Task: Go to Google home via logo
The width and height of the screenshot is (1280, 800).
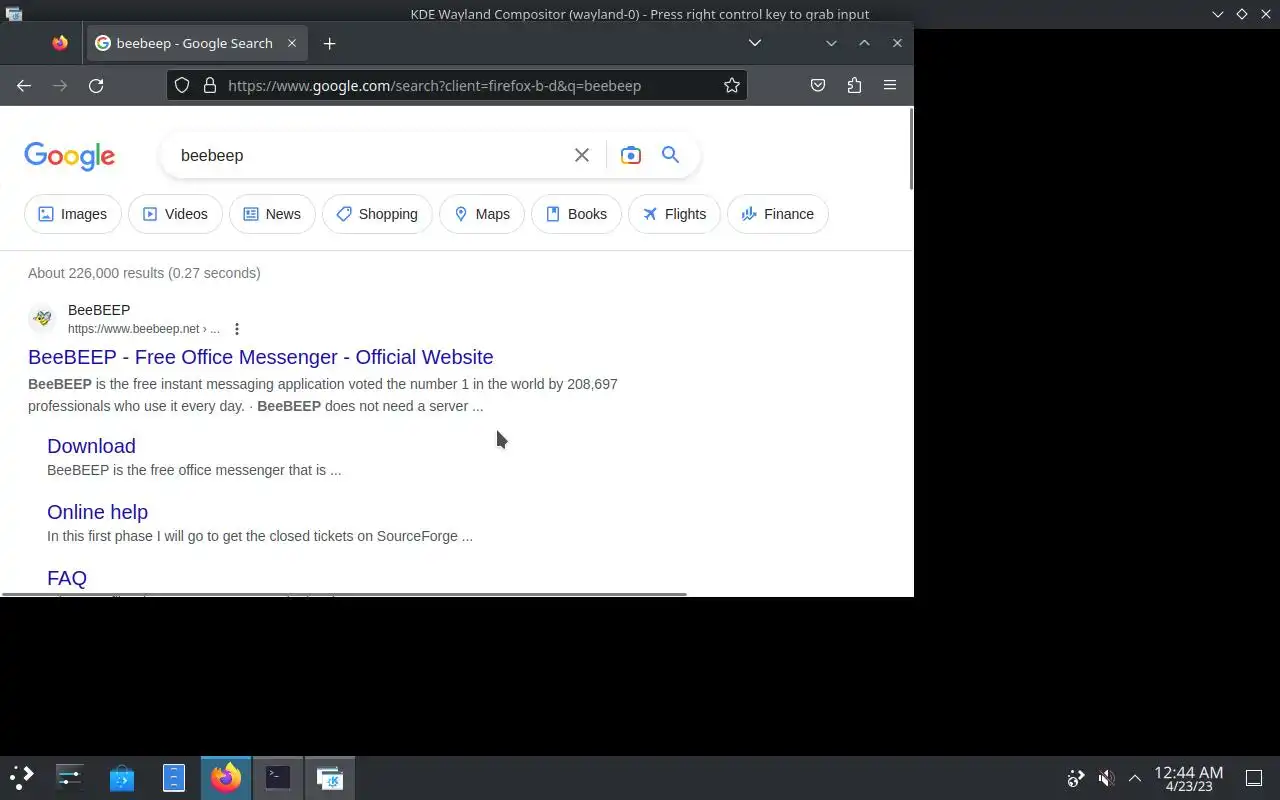Action: click(x=70, y=156)
